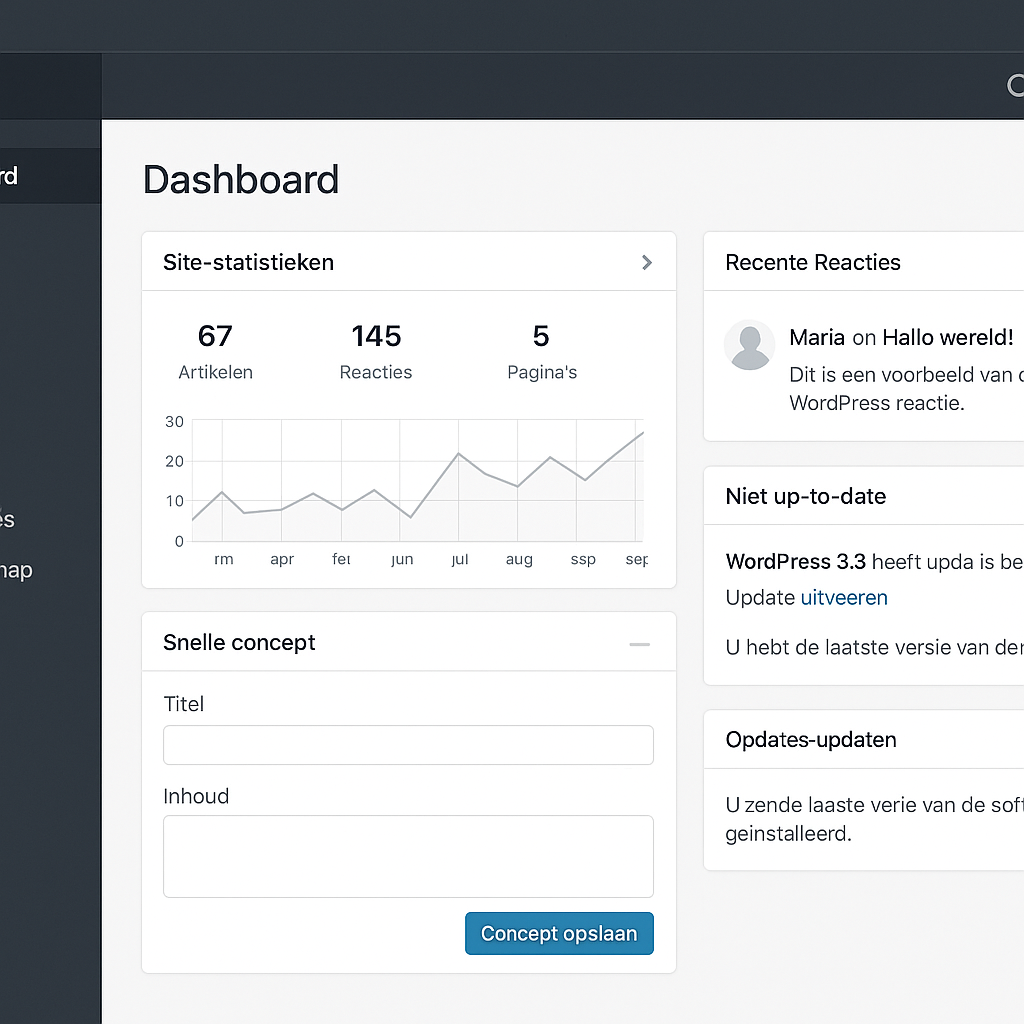This screenshot has width=1024, height=1024.
Task: Click the Recente Reacties panel header
Action: pos(813,263)
